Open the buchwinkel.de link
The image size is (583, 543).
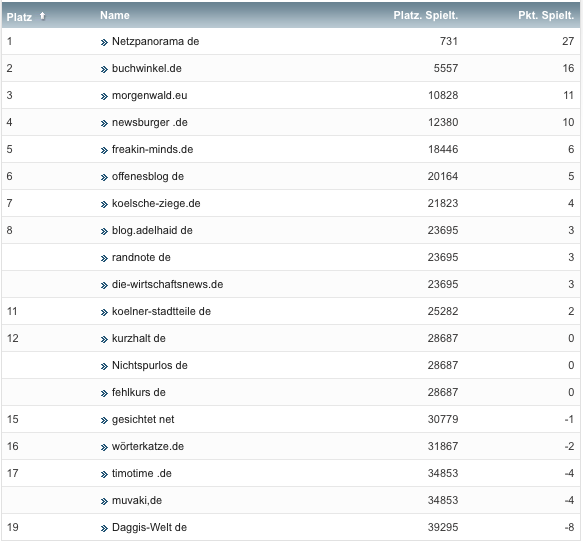[x=147, y=68]
